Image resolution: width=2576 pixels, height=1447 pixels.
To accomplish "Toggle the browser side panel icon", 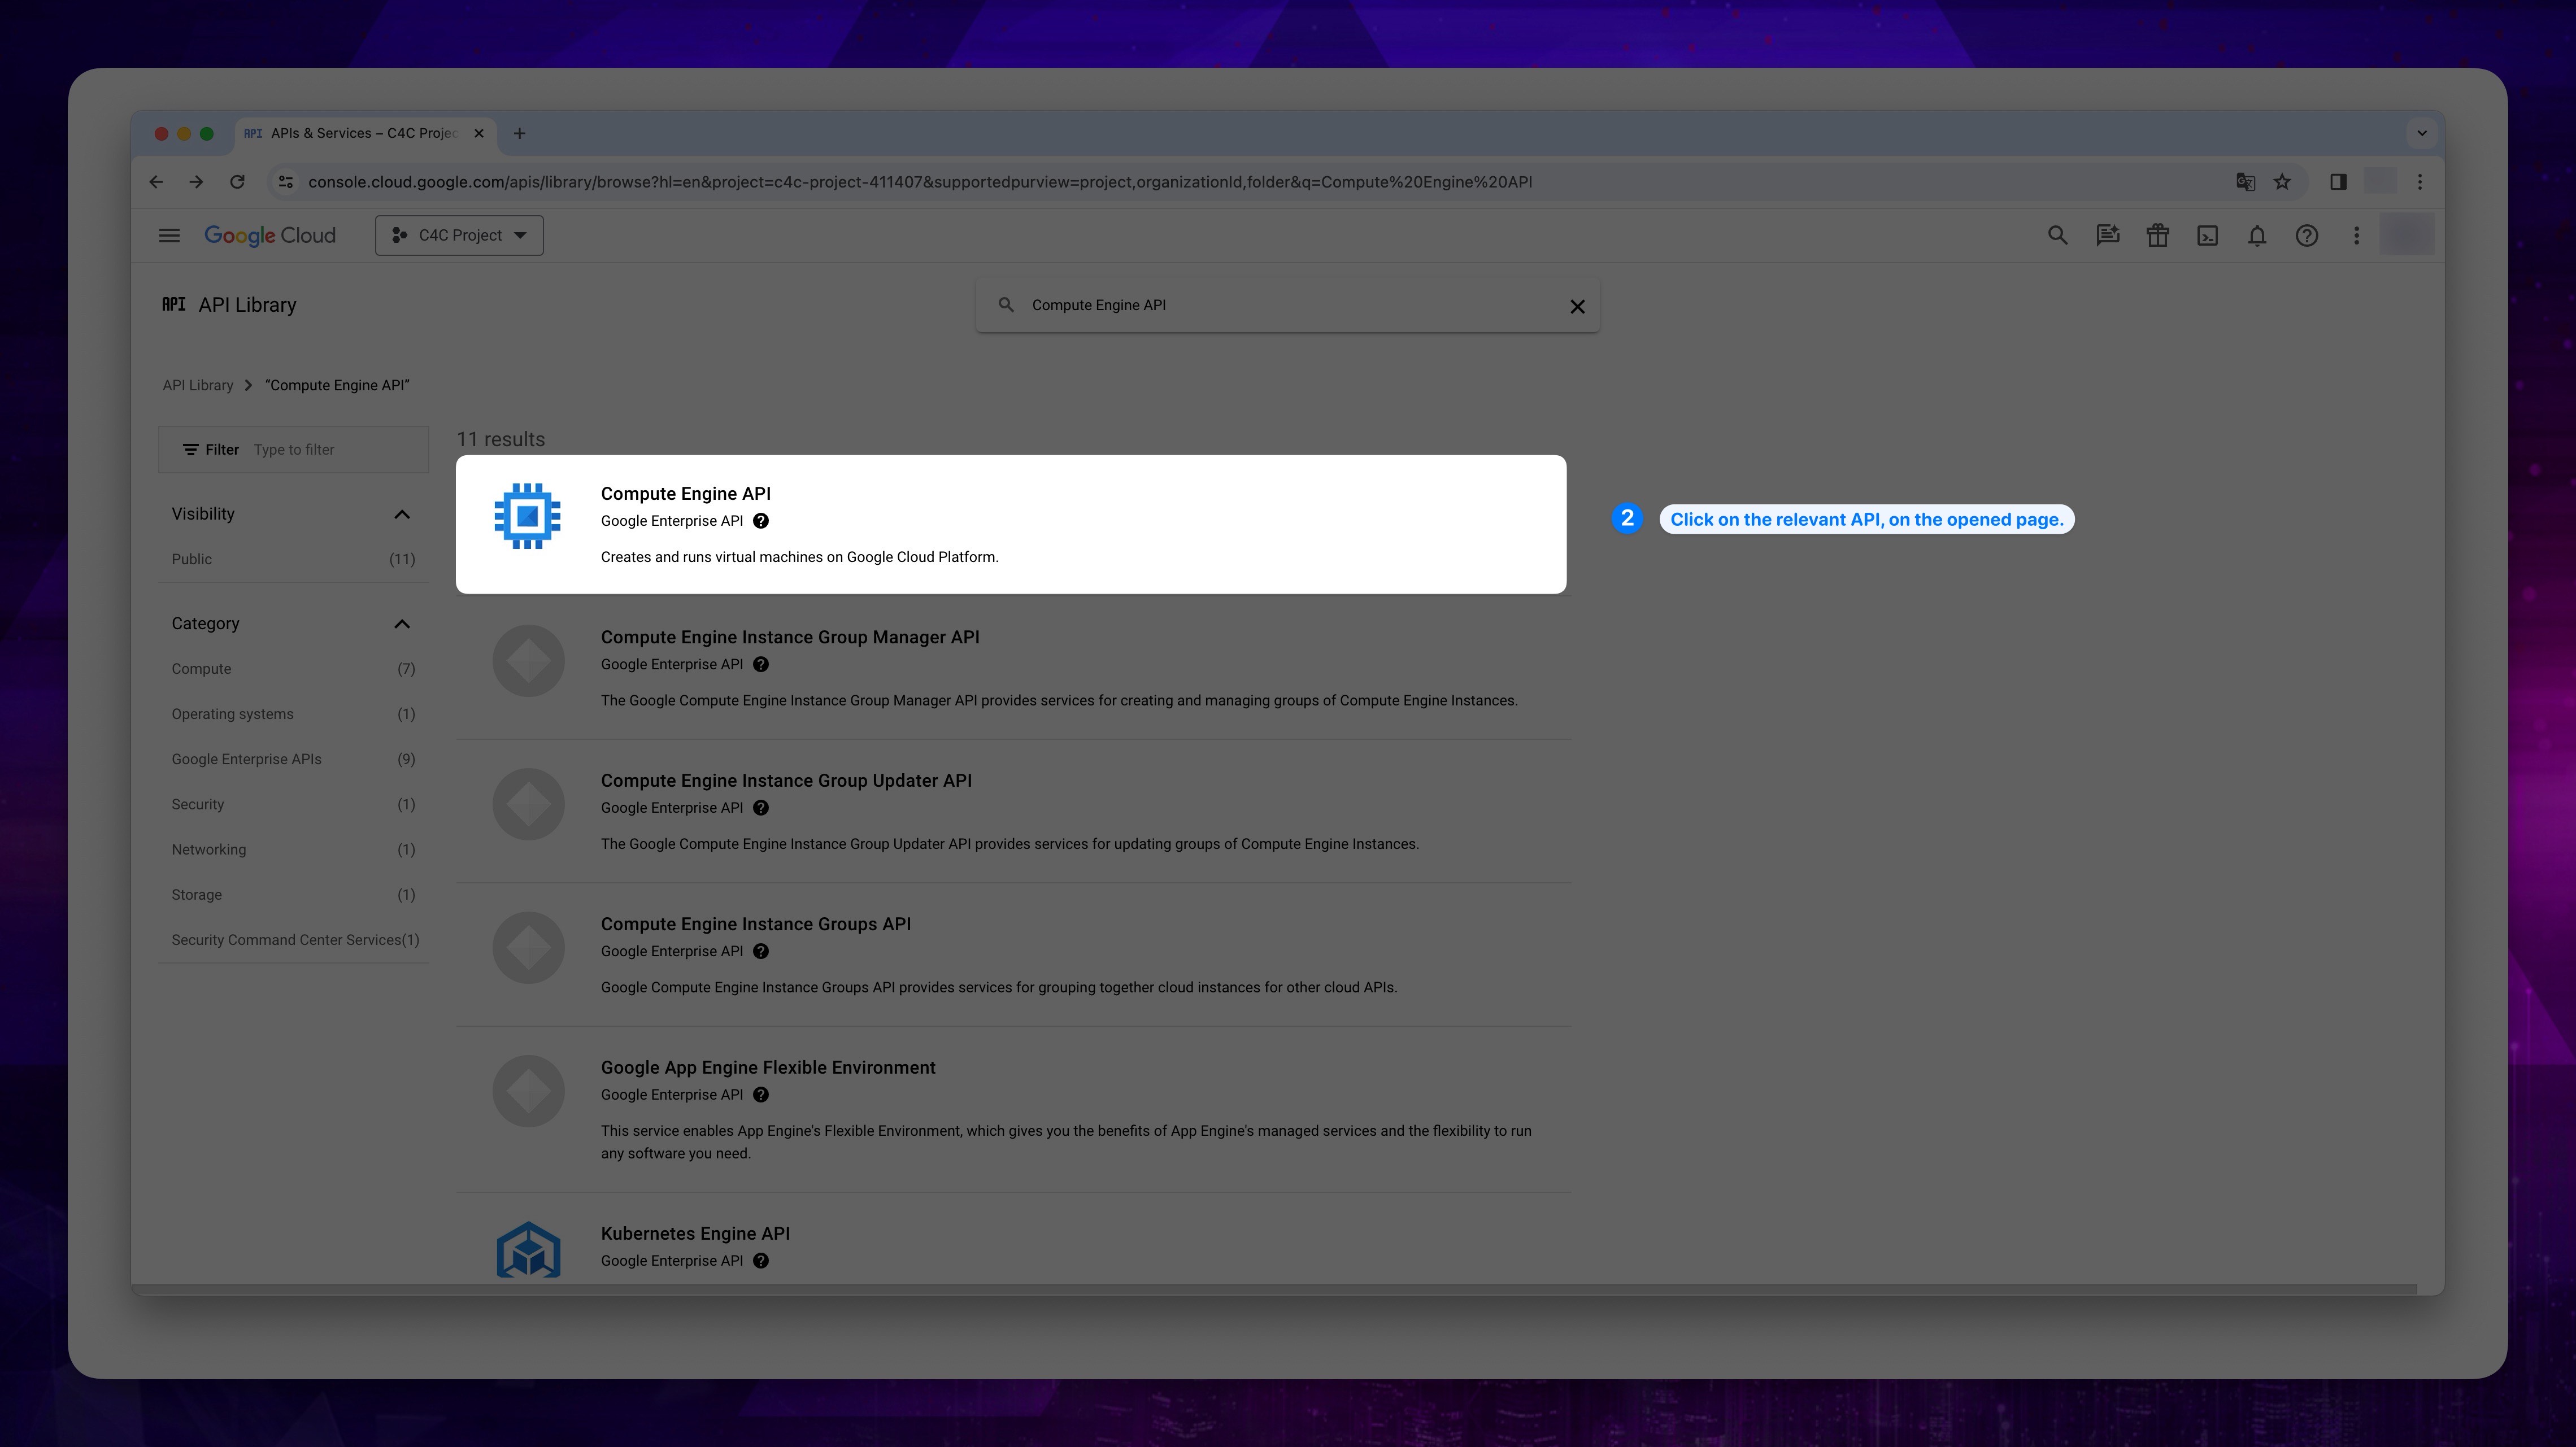I will click(2338, 182).
